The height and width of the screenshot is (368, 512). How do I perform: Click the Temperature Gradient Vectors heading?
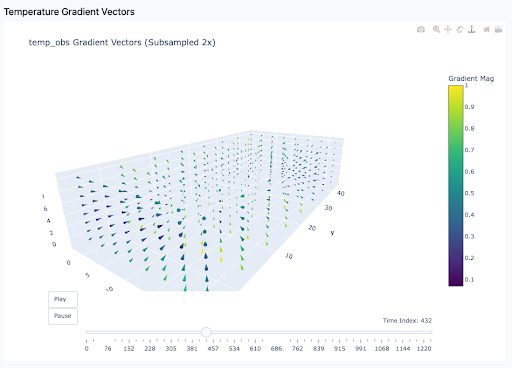coord(69,12)
